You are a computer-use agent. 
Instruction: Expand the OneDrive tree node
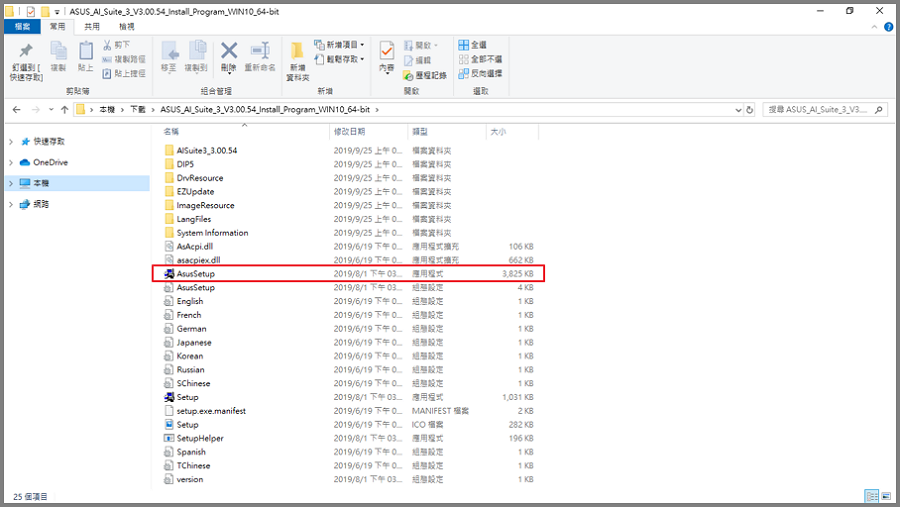click(11, 162)
